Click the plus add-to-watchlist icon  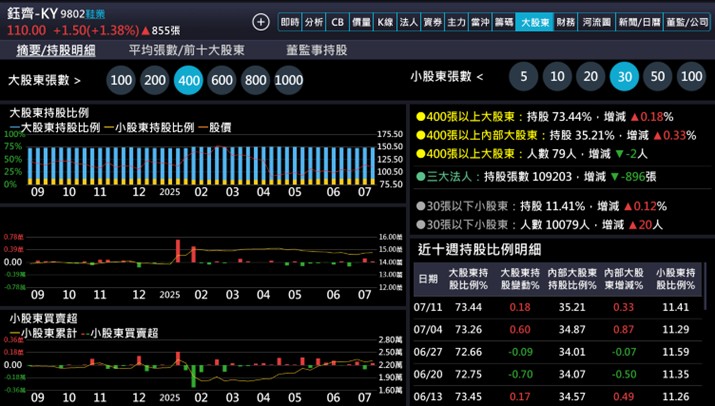pos(261,21)
